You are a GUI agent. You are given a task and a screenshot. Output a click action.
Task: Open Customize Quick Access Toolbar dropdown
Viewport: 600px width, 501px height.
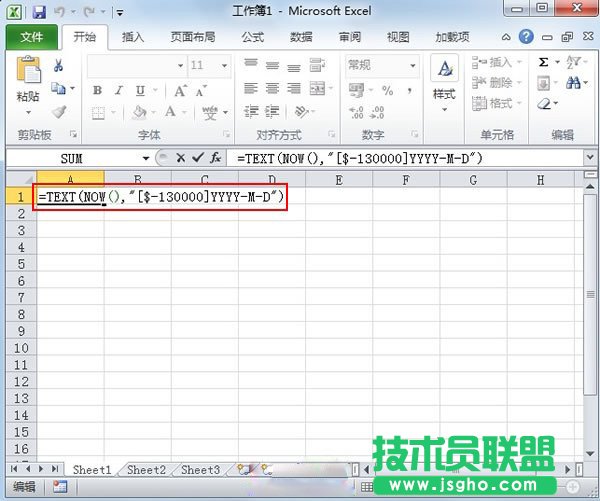click(120, 13)
